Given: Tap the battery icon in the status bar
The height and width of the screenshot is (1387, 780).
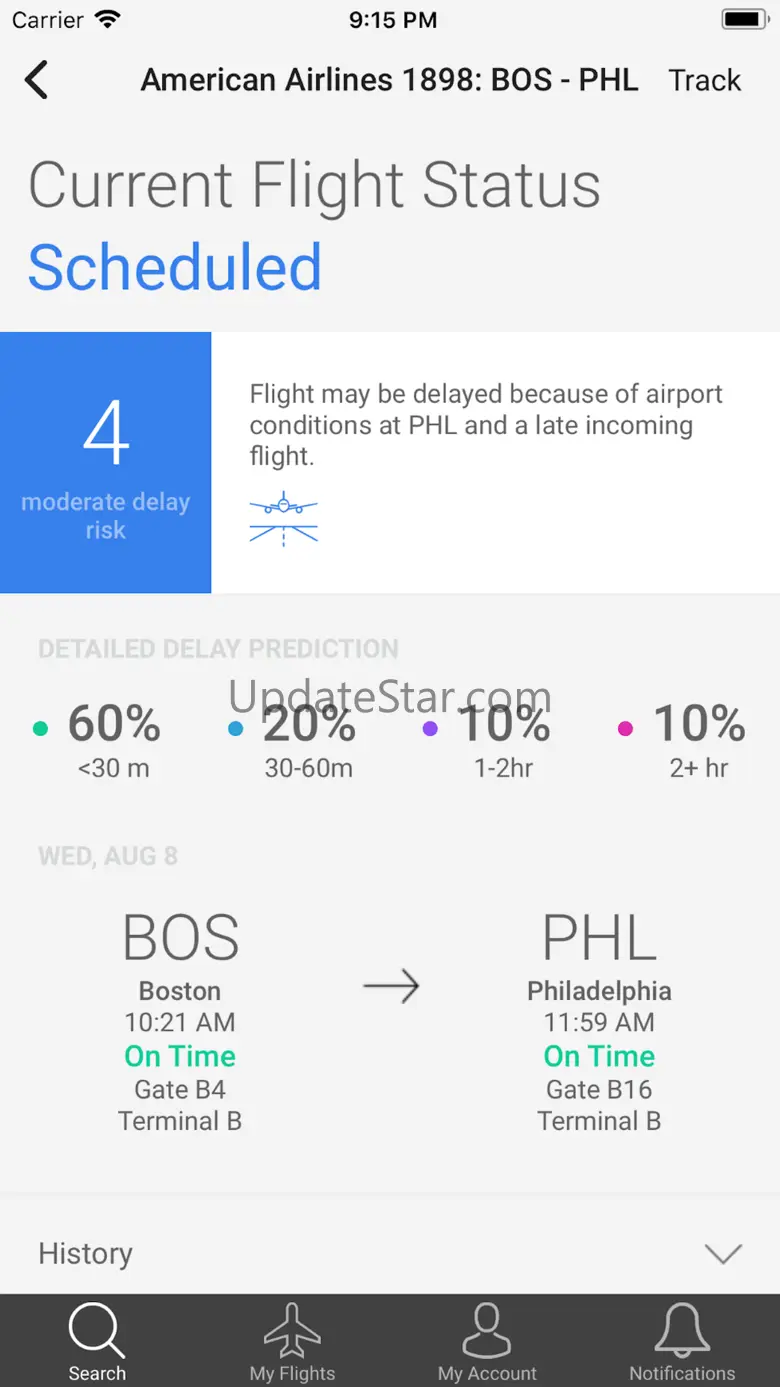Looking at the screenshot, I should 743,19.
